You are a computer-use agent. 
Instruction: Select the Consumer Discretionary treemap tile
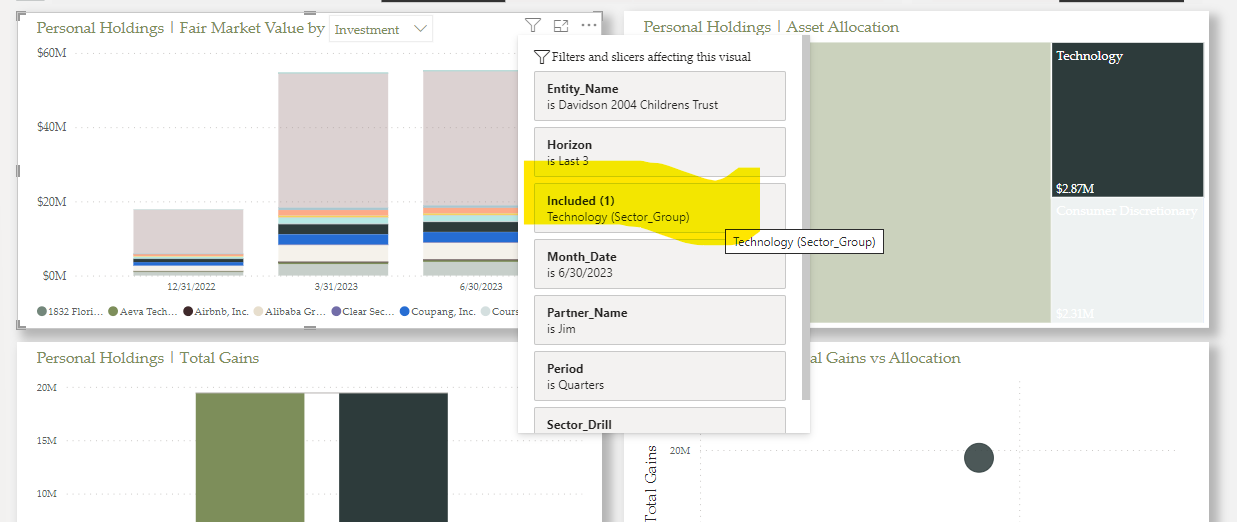pos(1127,260)
